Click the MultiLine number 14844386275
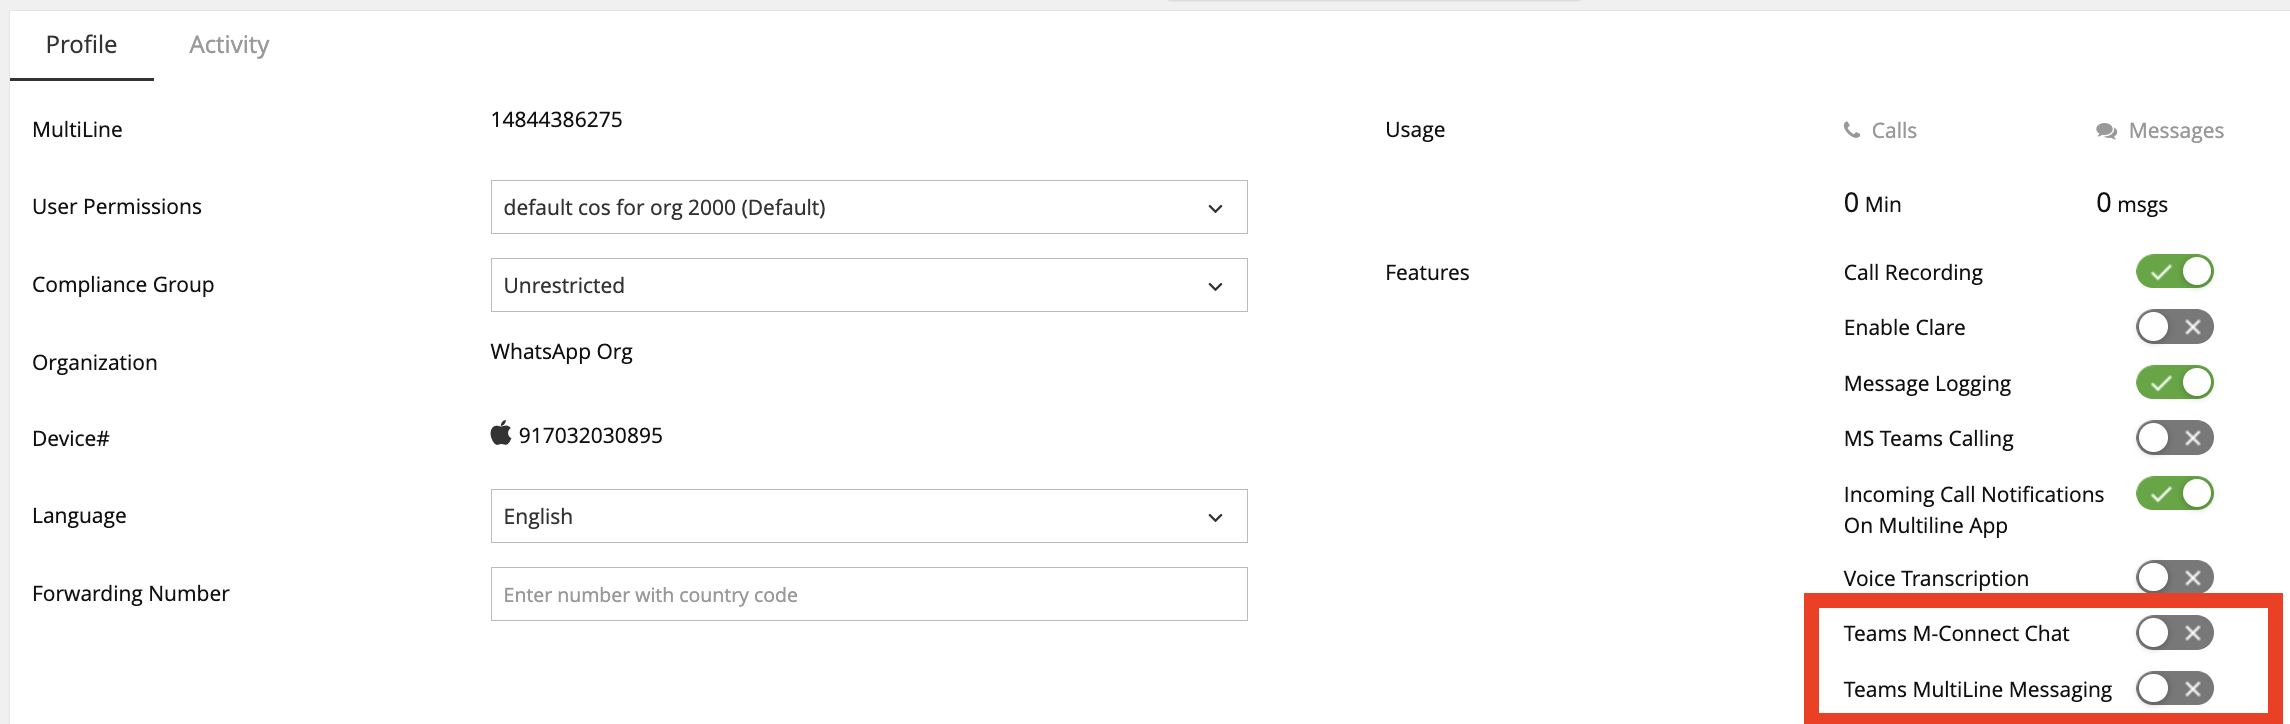Image resolution: width=2290 pixels, height=724 pixels. 556,120
